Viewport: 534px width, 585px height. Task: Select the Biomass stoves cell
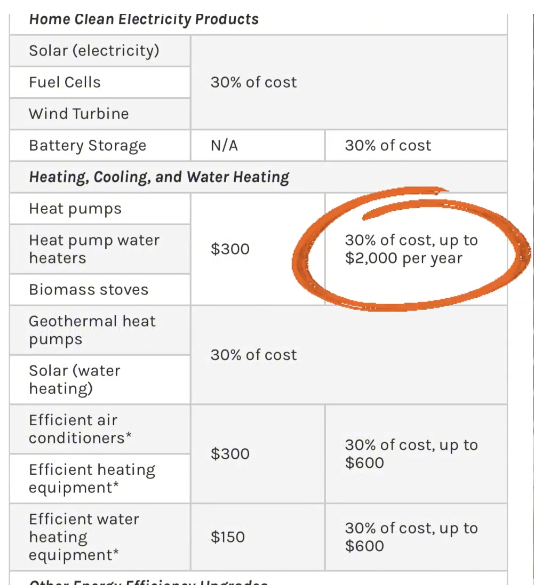pos(100,290)
